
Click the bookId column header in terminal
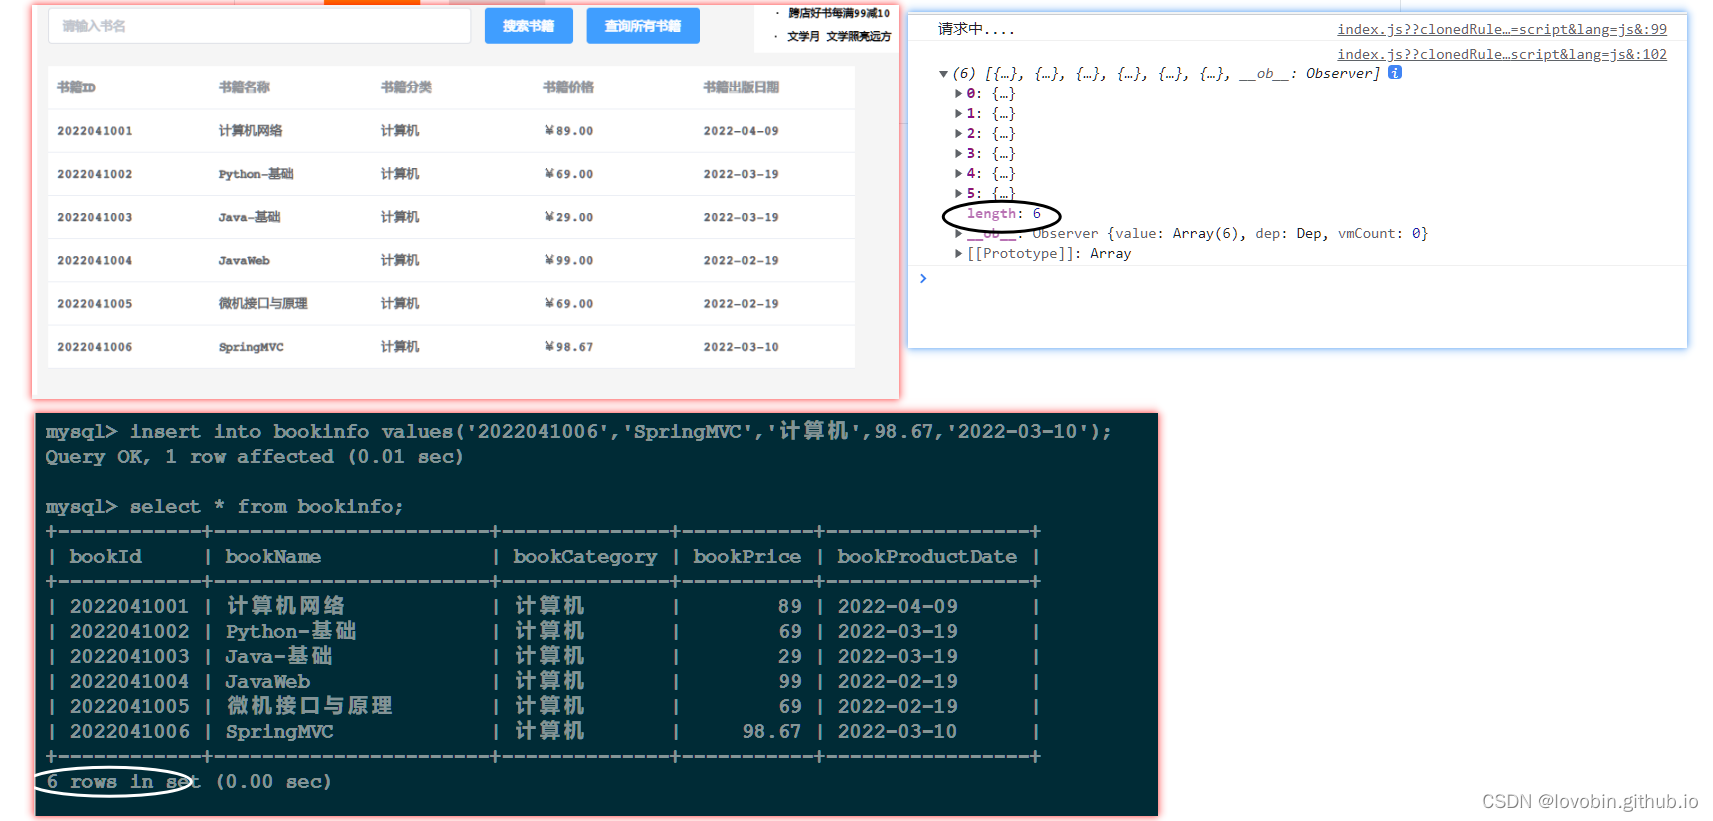105,557
